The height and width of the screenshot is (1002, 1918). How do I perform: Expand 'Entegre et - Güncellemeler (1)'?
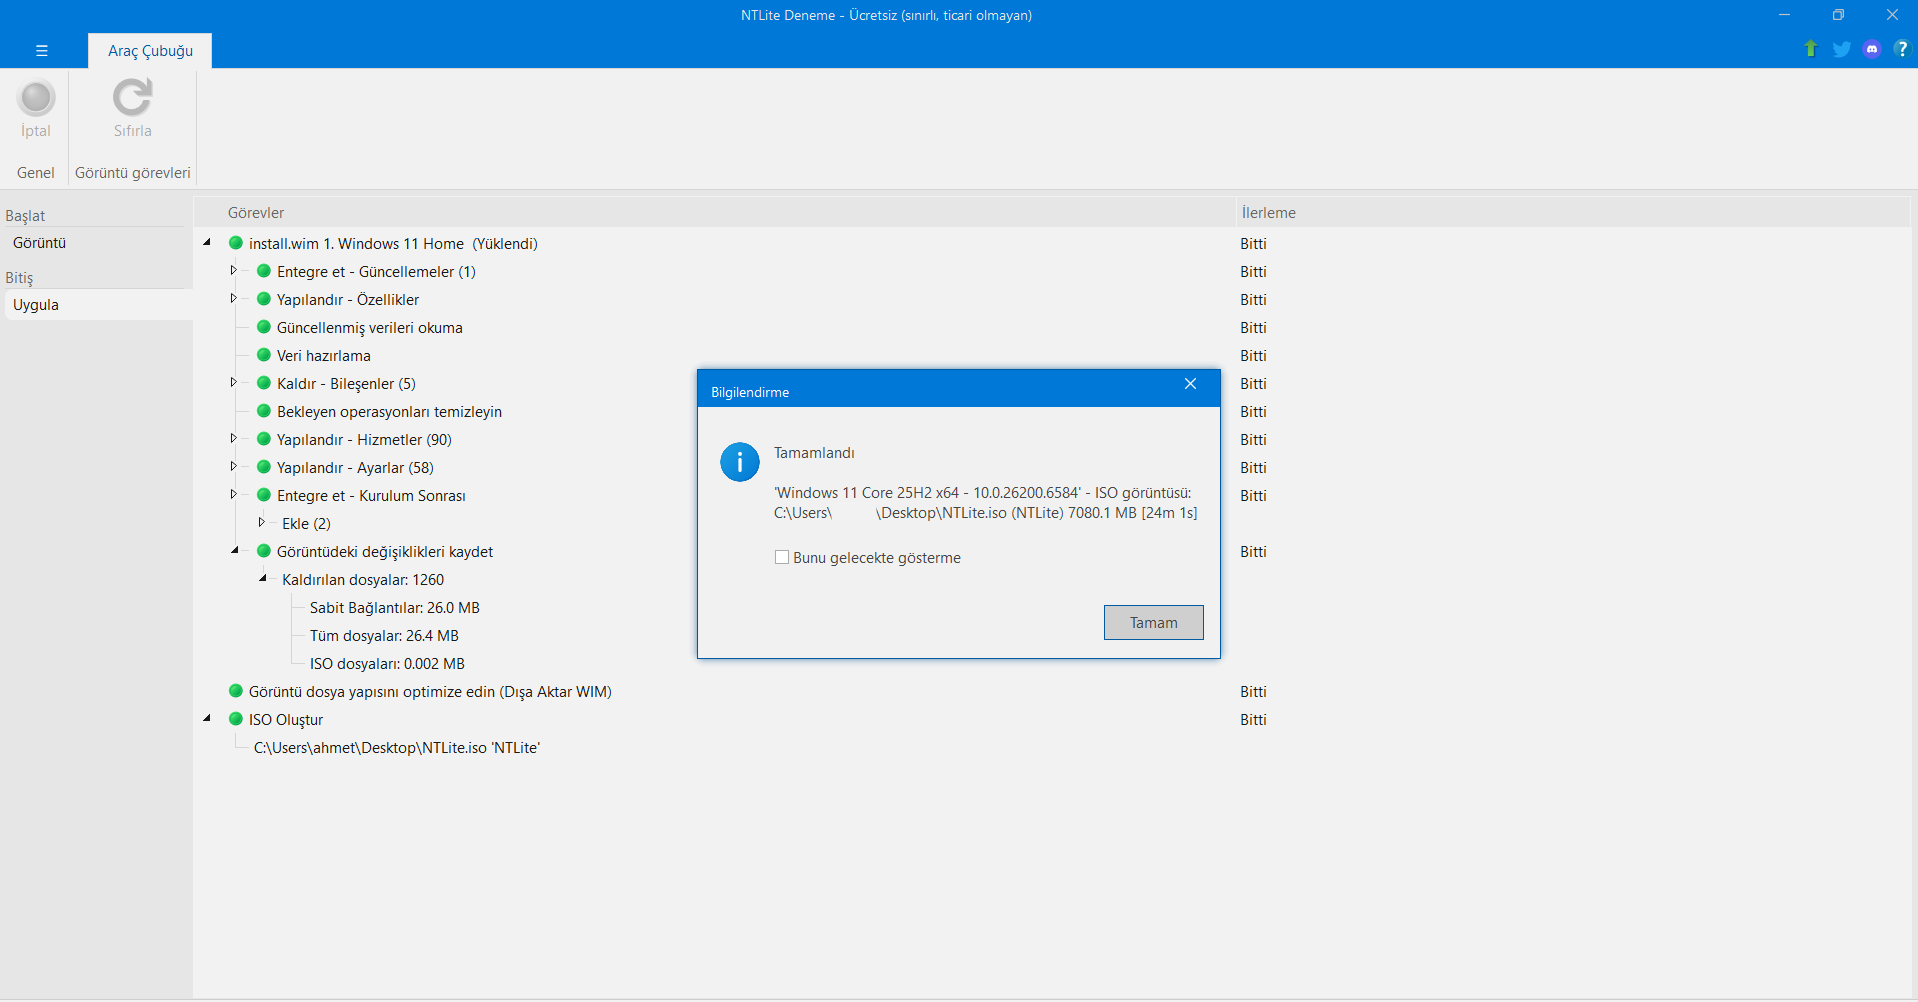click(234, 270)
